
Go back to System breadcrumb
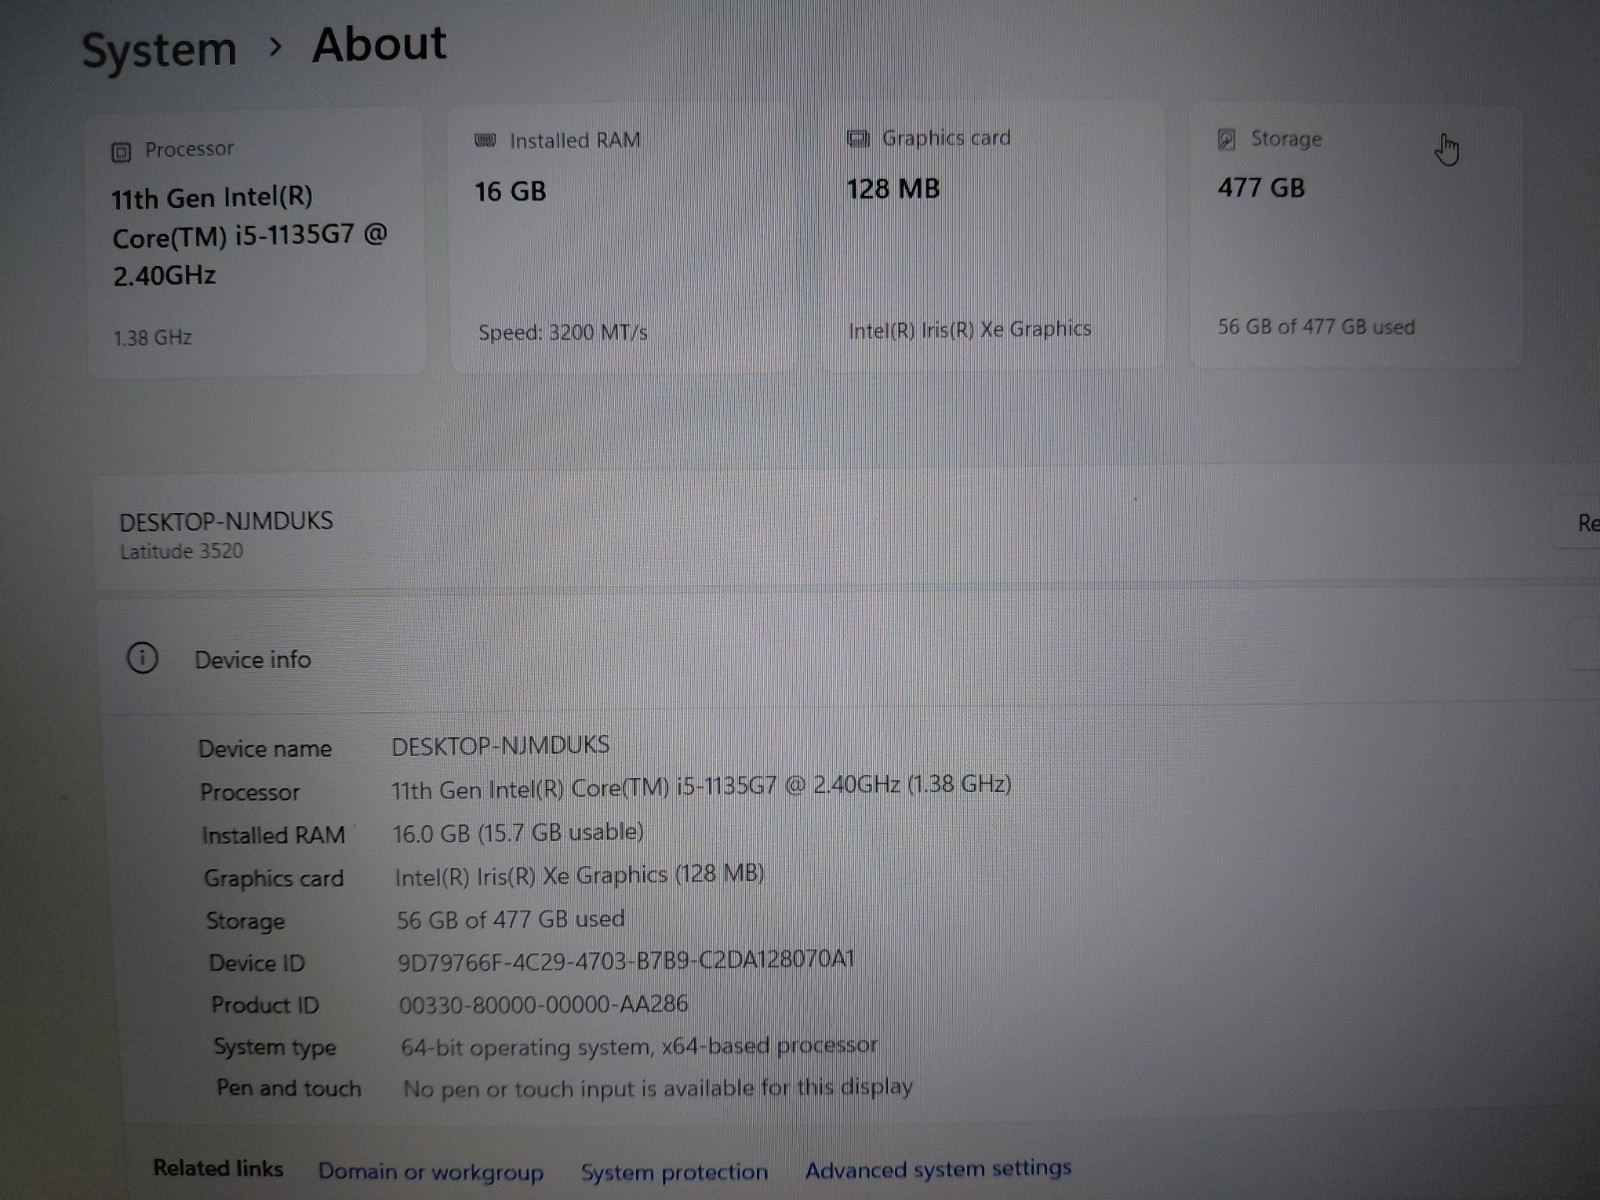(x=159, y=49)
